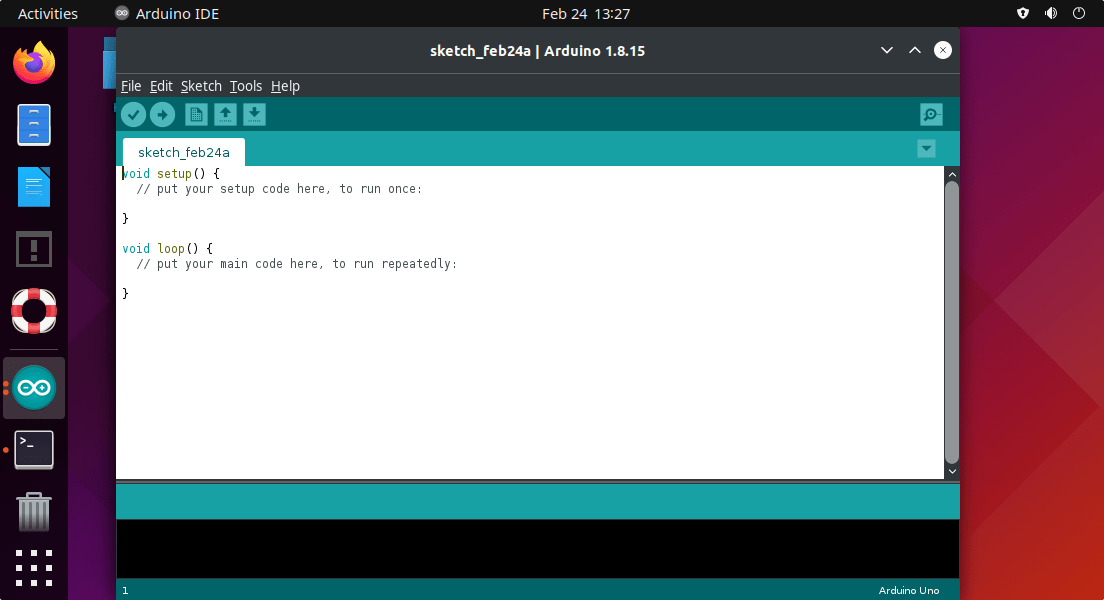Open the File menu
The width and height of the screenshot is (1104, 600).
131,86
